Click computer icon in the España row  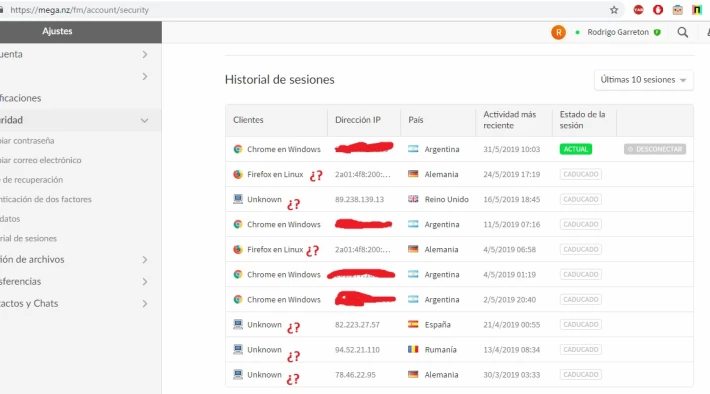(x=238, y=324)
